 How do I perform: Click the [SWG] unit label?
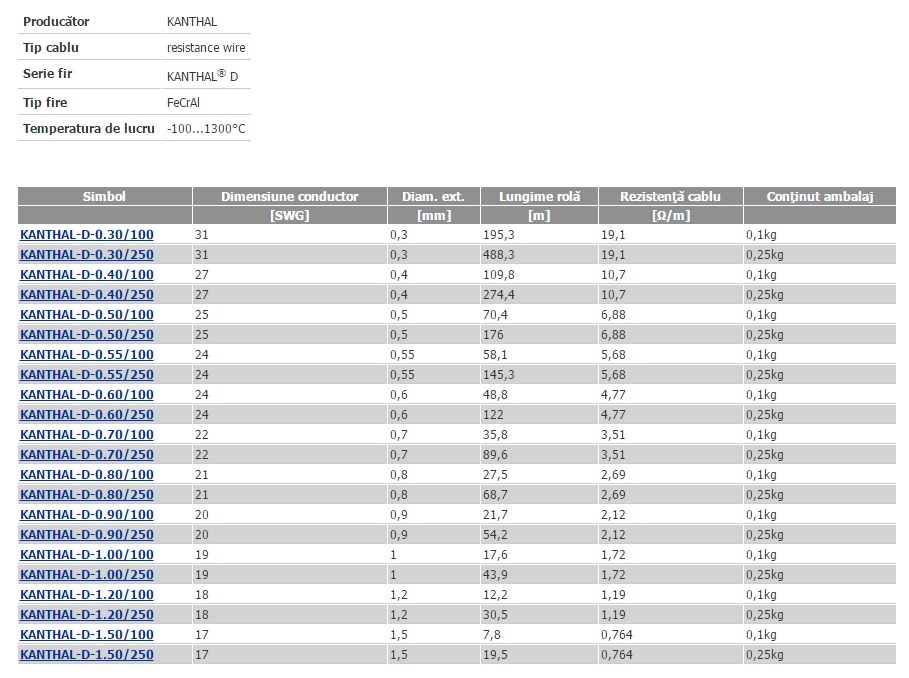[290, 216]
